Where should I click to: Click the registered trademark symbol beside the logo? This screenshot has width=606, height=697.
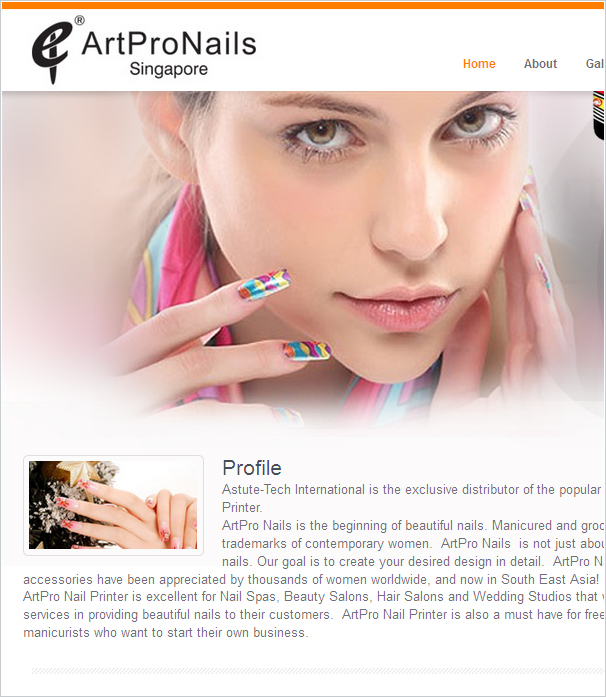tap(79, 20)
